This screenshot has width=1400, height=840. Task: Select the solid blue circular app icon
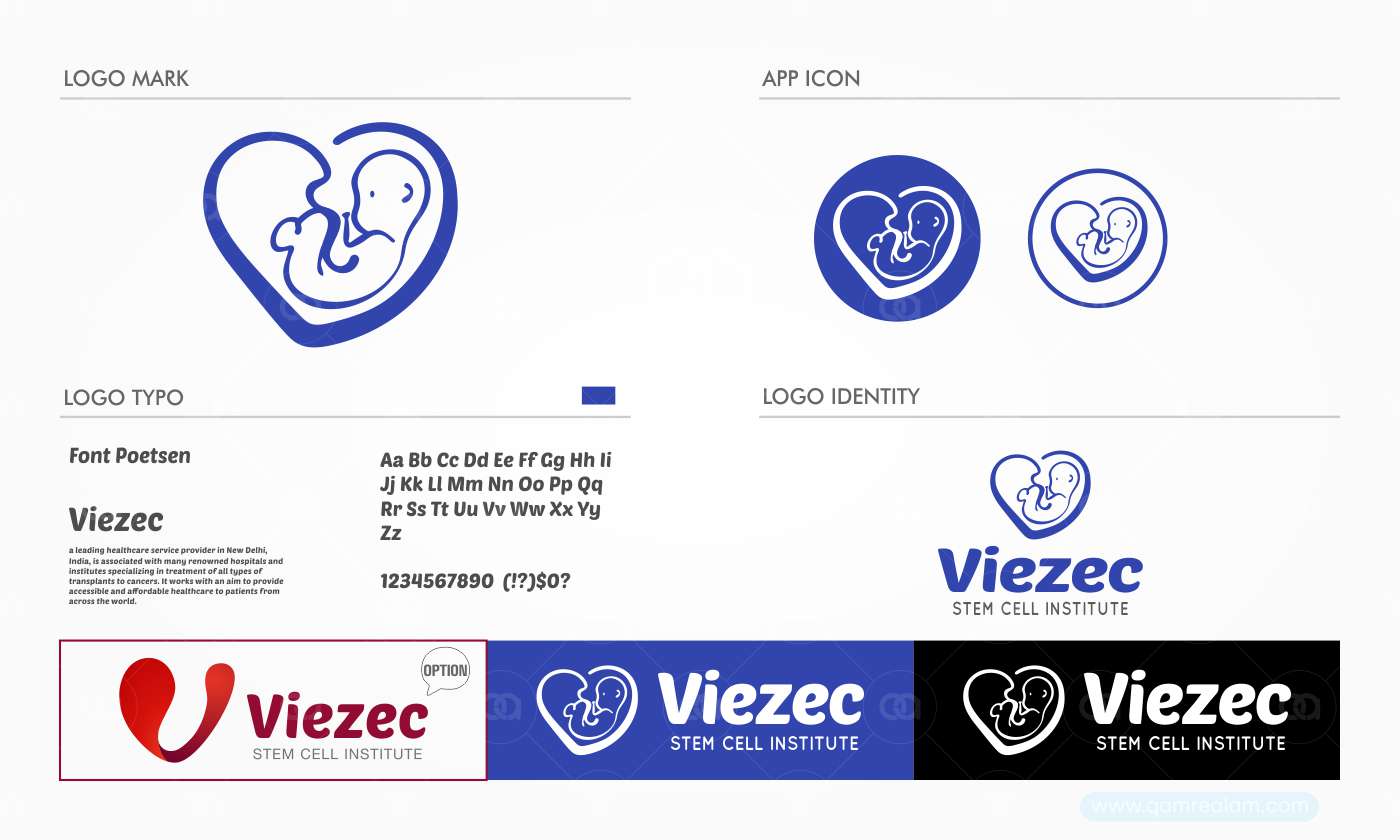tap(897, 238)
